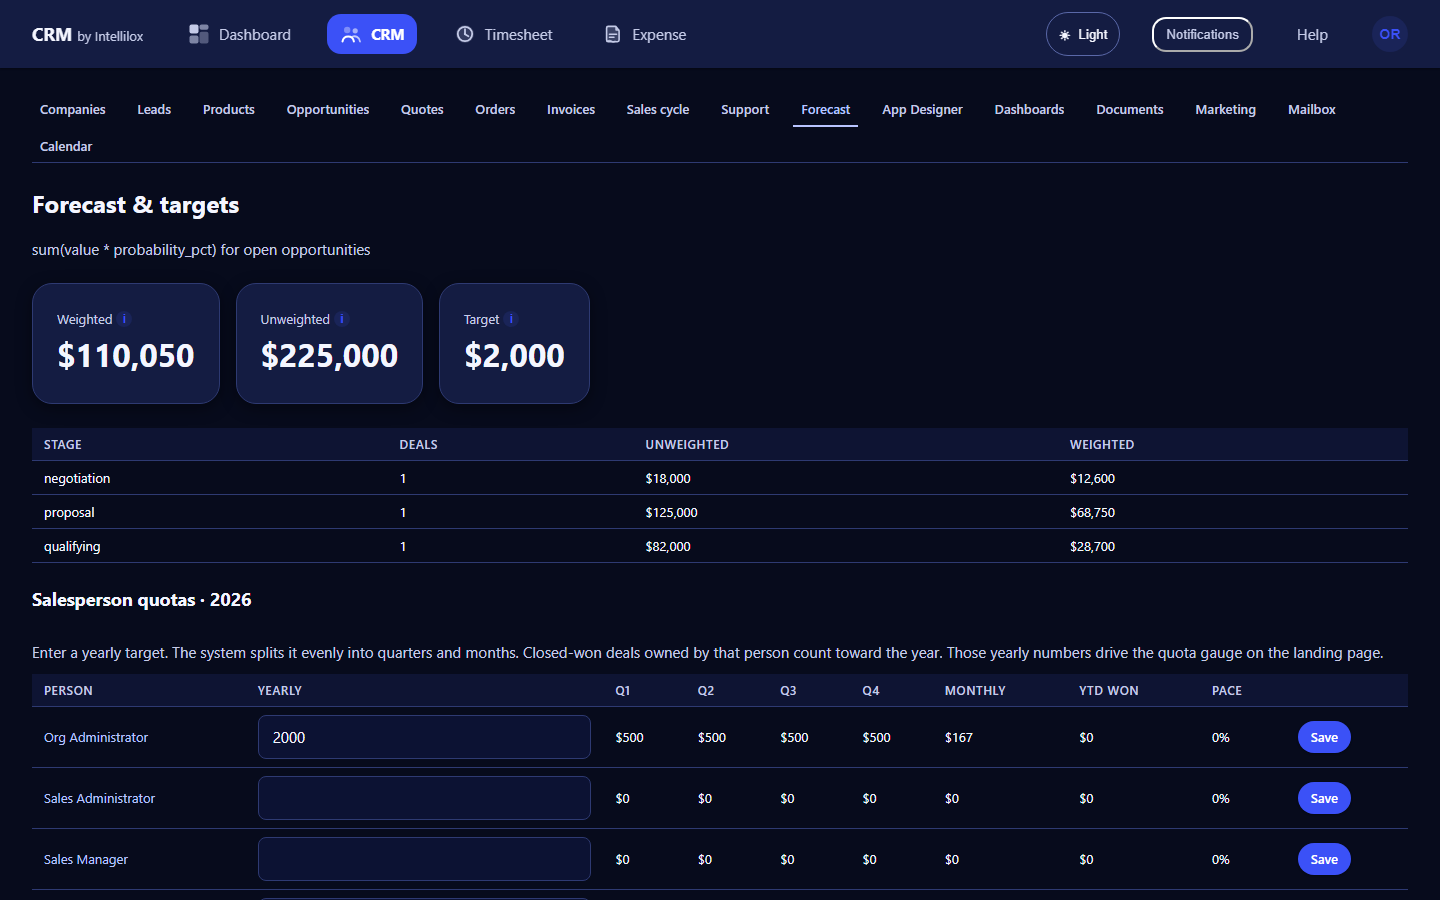Click the PACE column header
This screenshot has width=1440, height=900.
pos(1227,691)
